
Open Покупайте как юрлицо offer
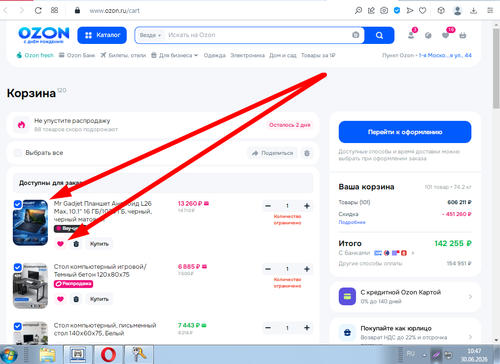[405, 332]
